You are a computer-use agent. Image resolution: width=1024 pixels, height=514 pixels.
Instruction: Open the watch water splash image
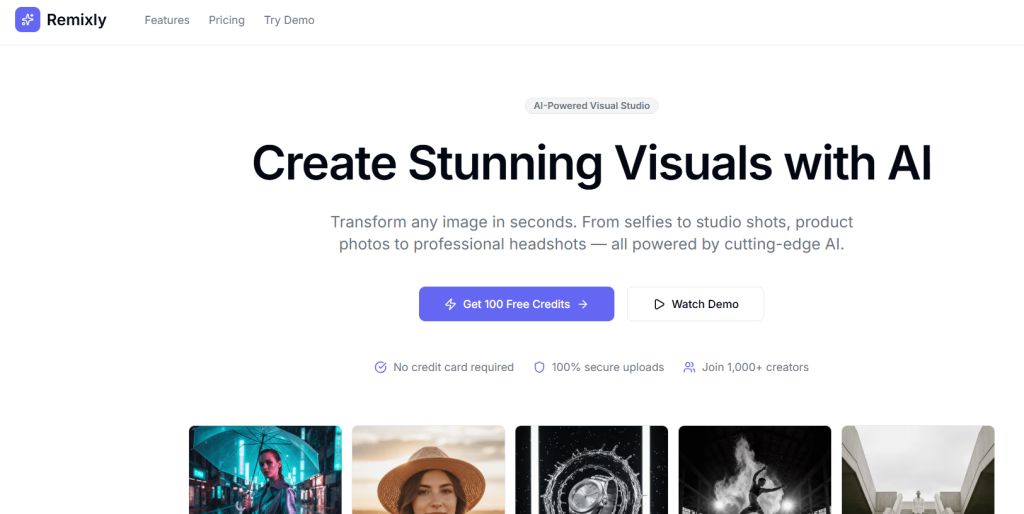pos(591,469)
